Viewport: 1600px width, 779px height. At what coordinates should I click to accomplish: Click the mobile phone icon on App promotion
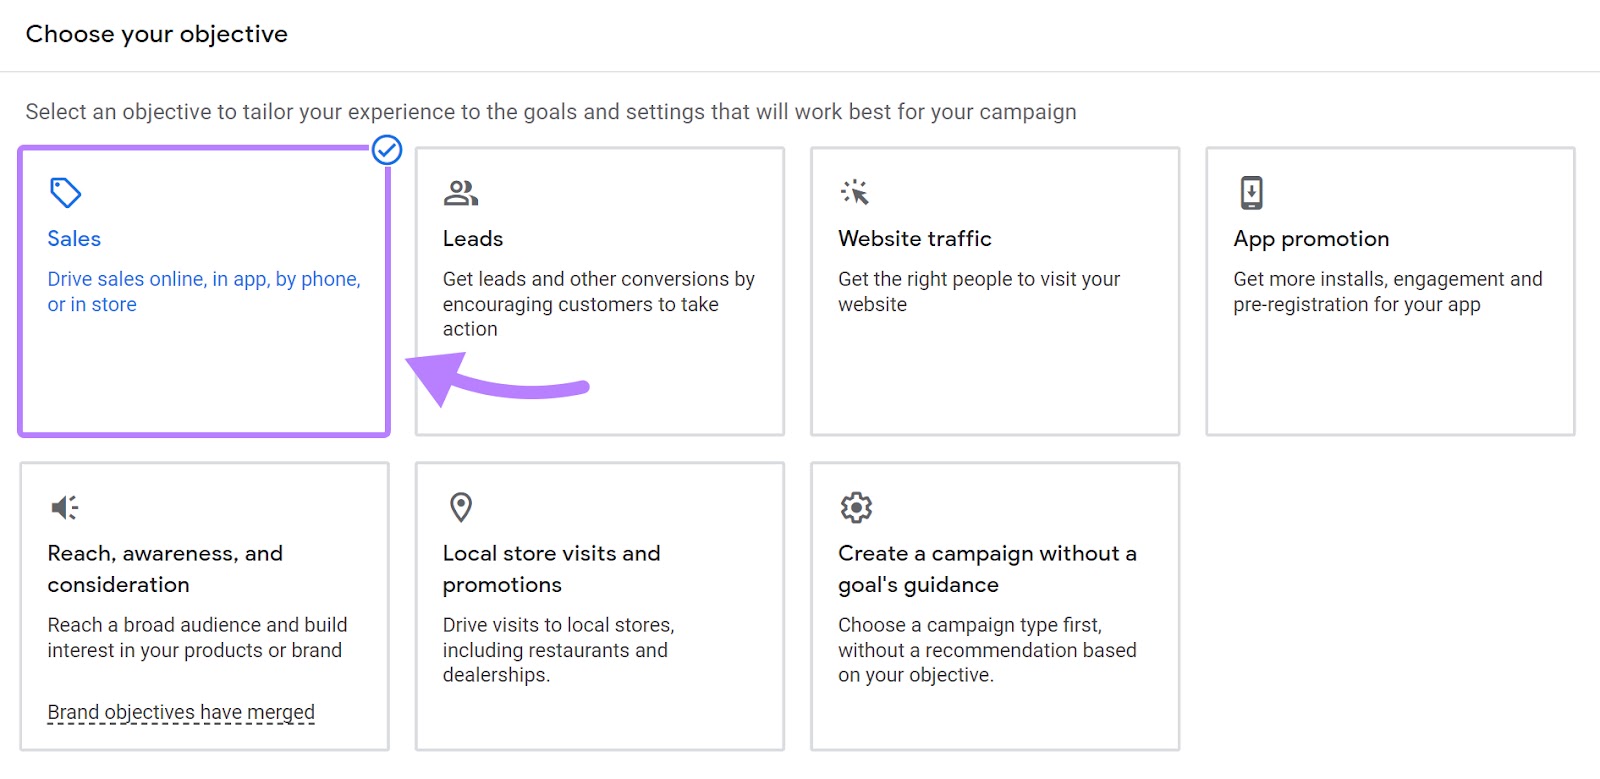(1251, 192)
